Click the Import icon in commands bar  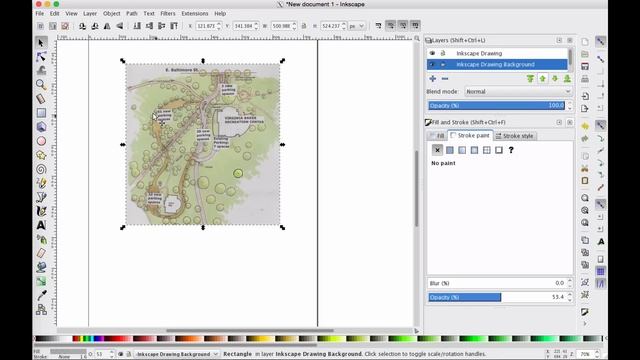(585, 96)
